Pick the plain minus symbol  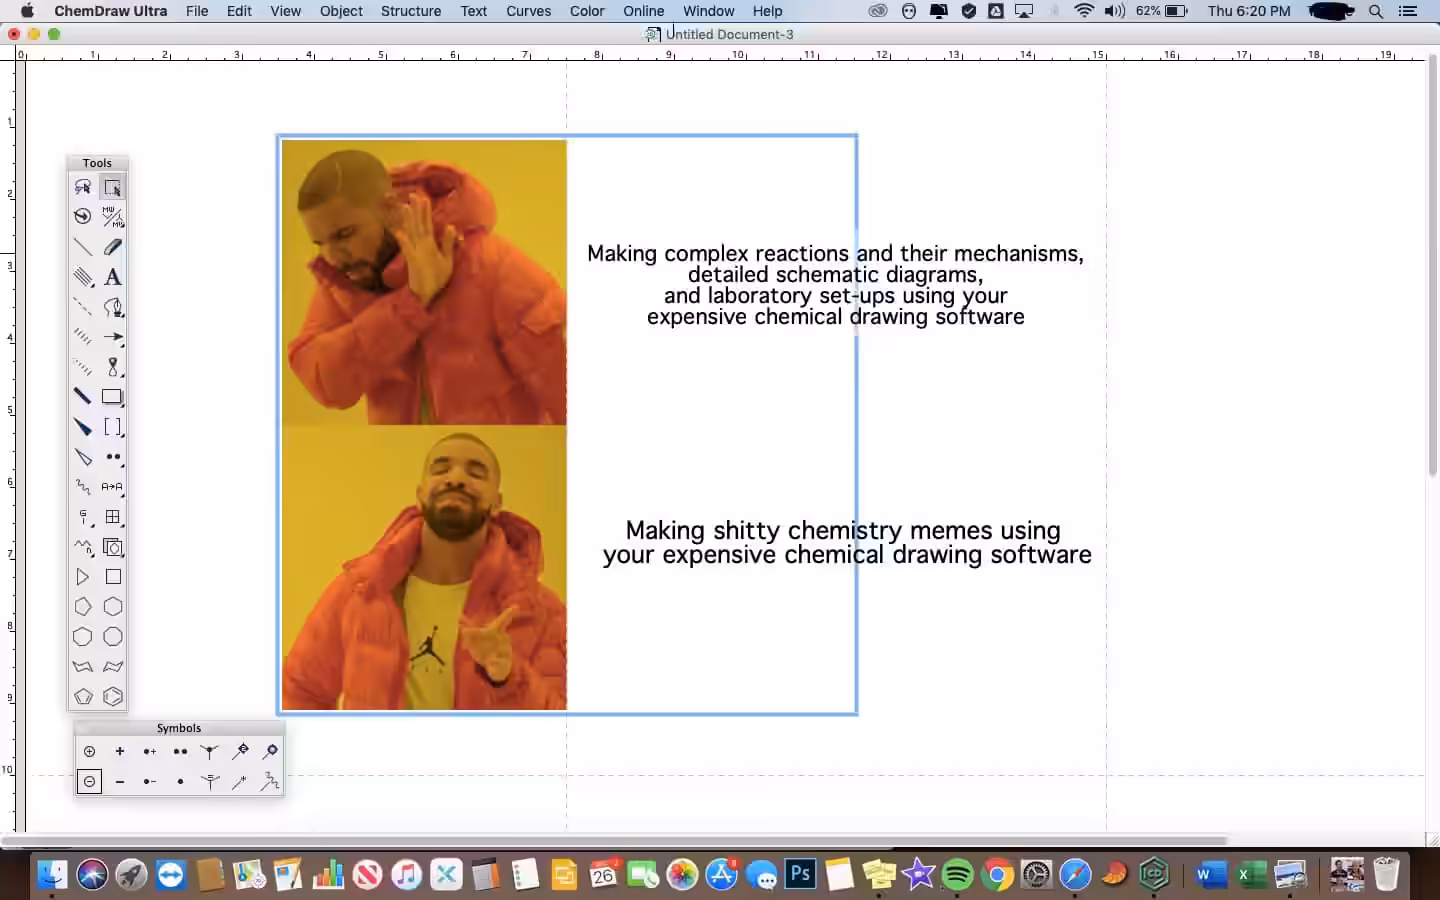(120, 782)
